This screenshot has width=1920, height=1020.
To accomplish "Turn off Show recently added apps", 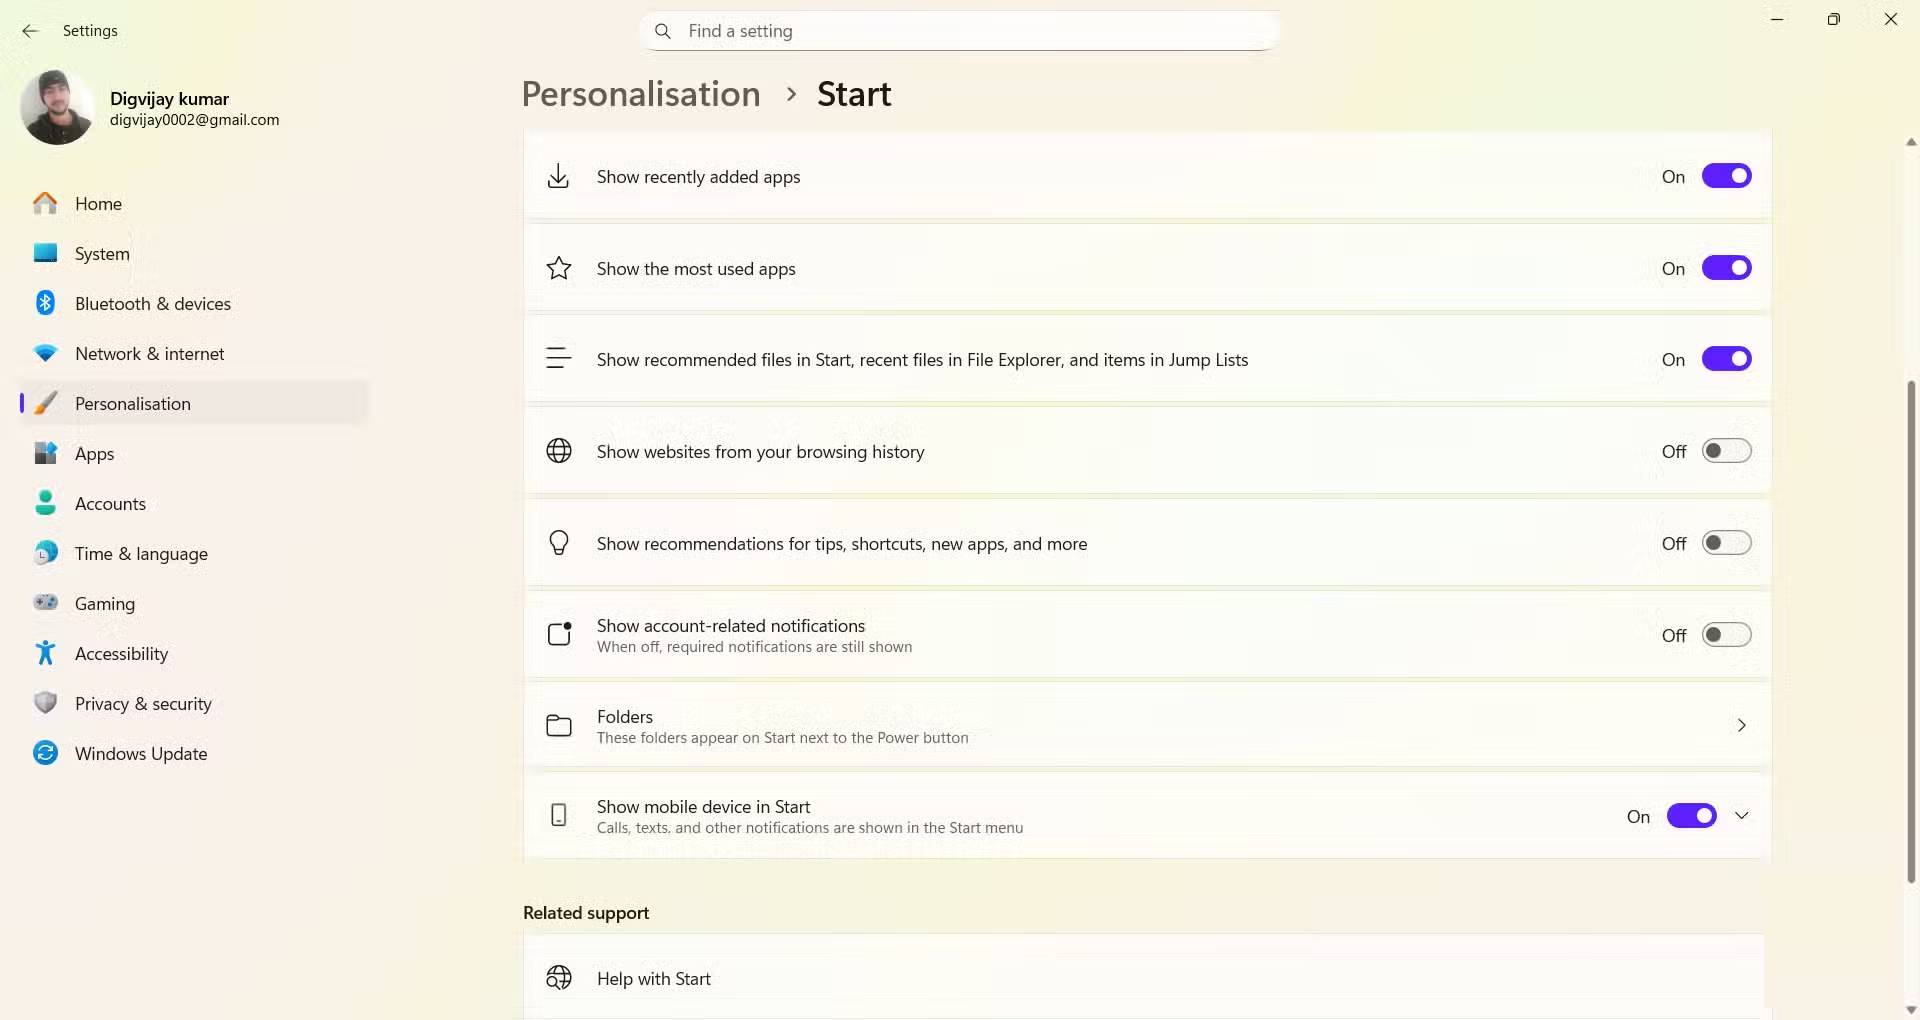I will pyautogui.click(x=1726, y=176).
